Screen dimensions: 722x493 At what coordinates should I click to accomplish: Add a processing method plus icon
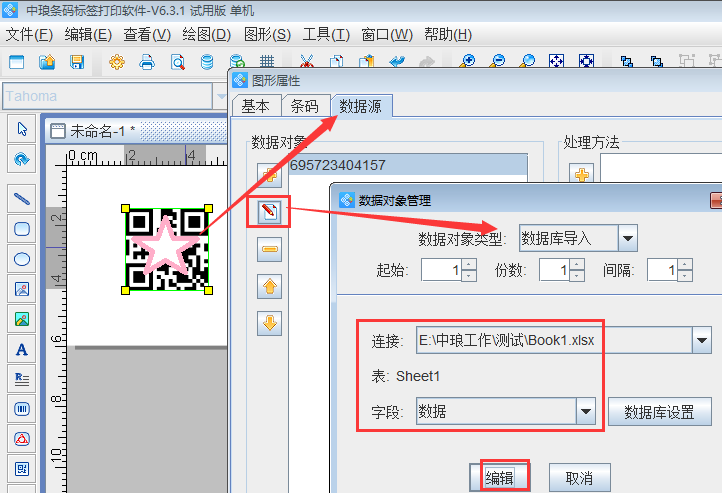(582, 174)
